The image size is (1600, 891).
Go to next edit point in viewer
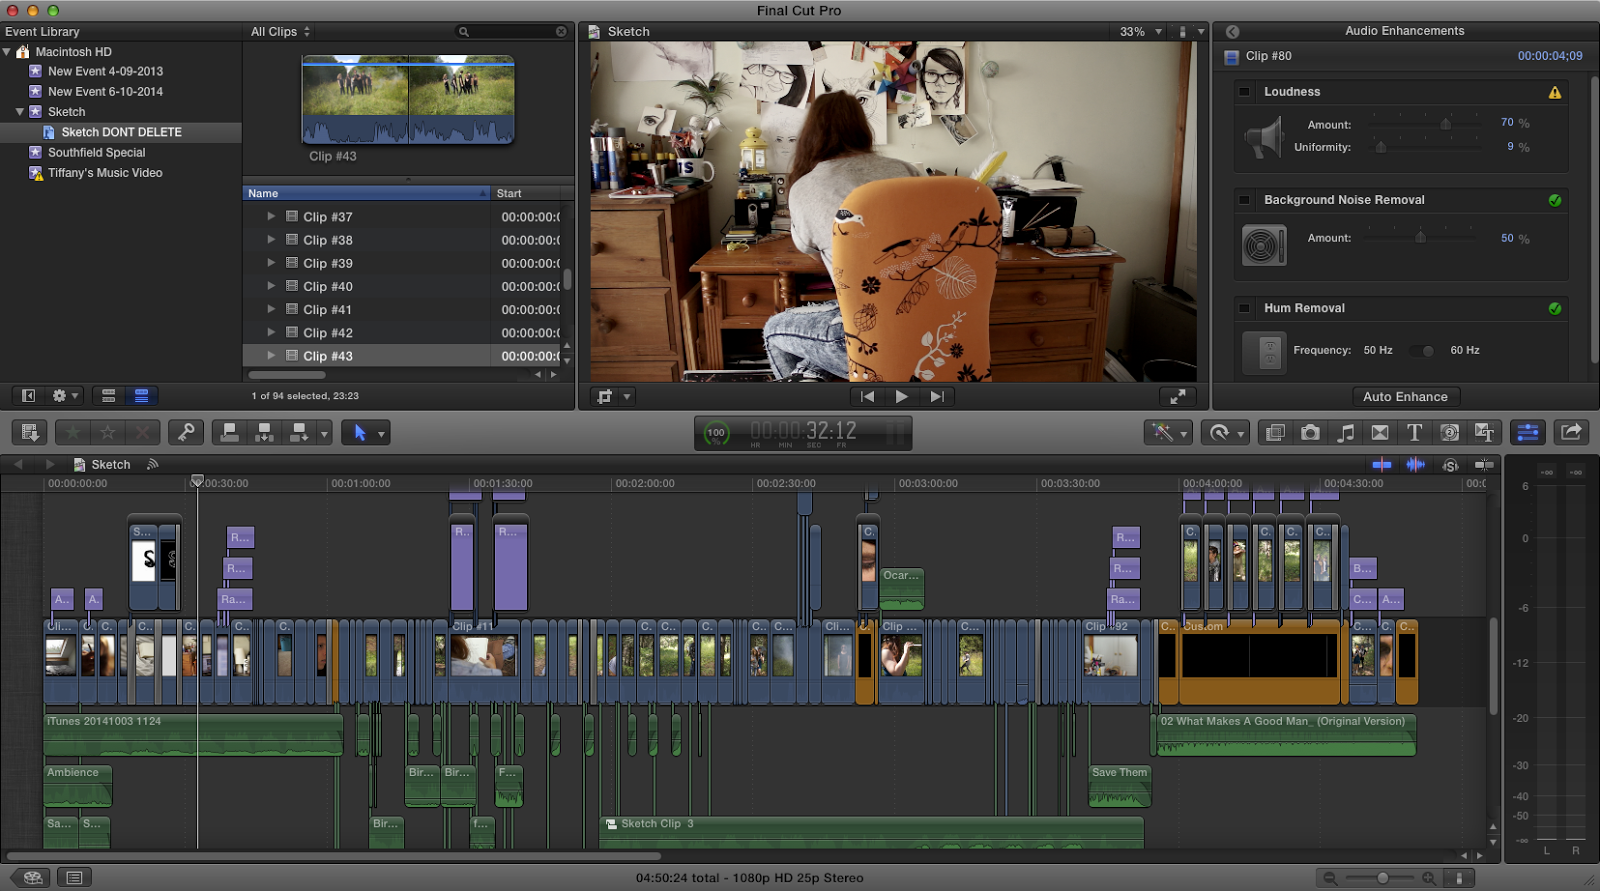(937, 397)
